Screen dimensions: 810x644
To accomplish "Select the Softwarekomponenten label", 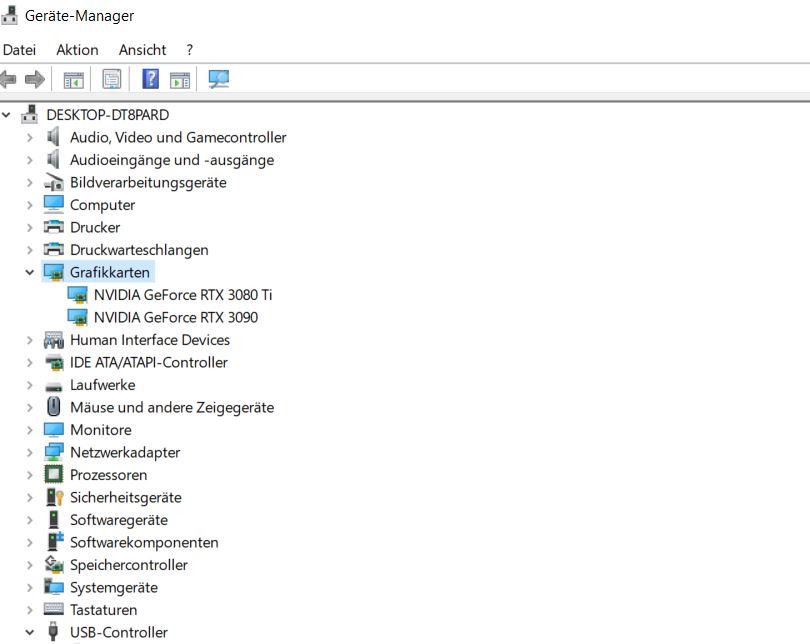I will [x=144, y=542].
